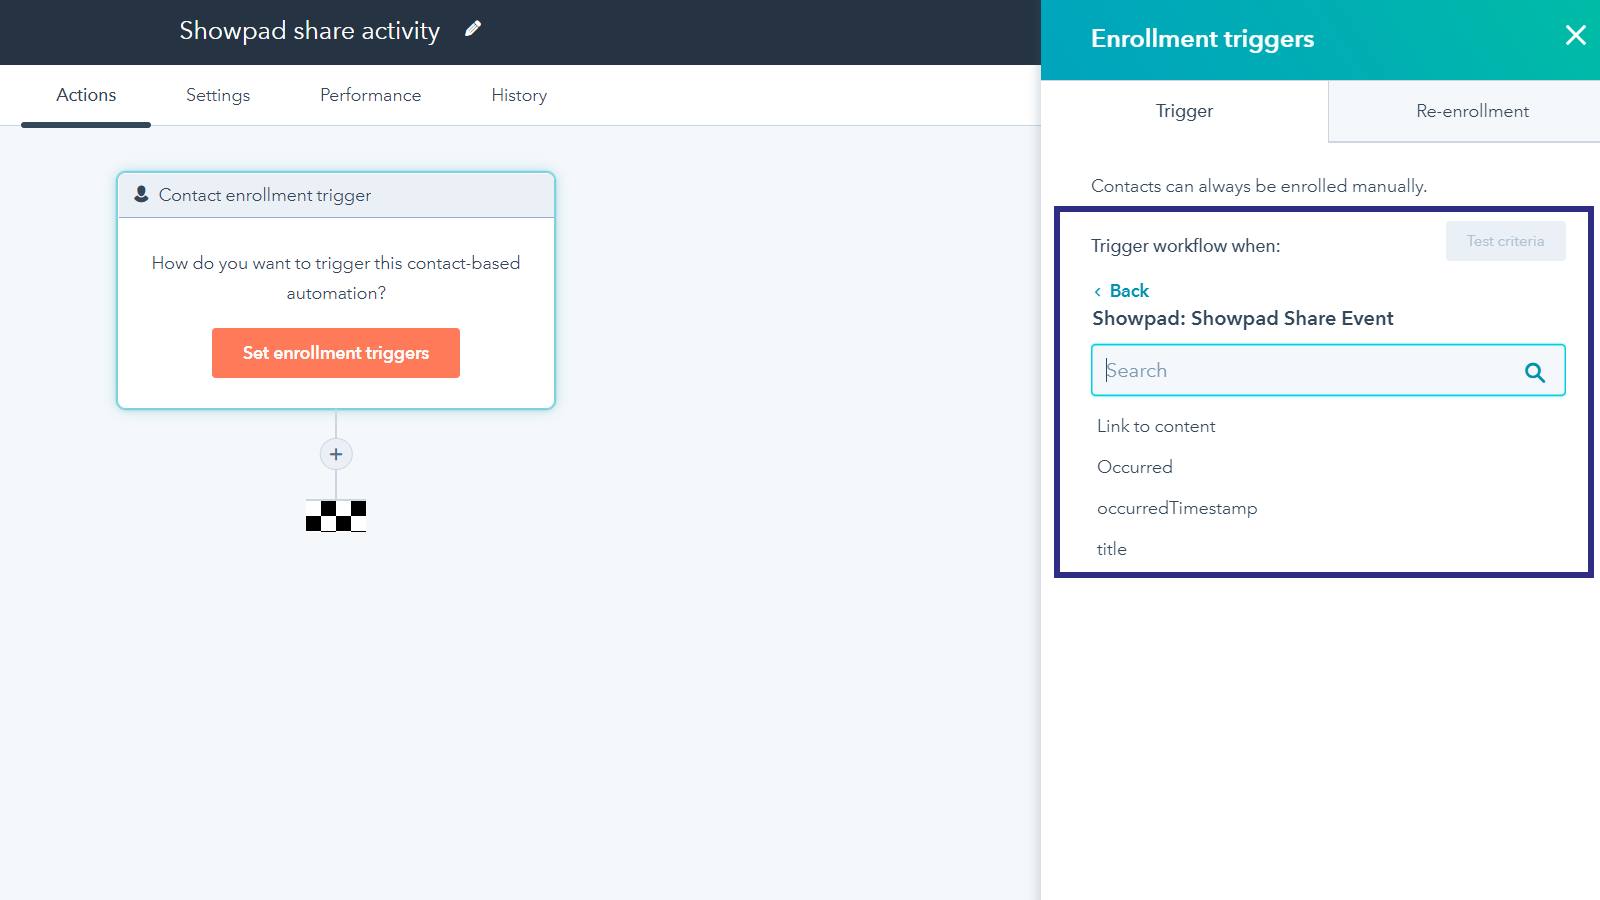Close the Enrollment triggers panel
The image size is (1600, 900).
[x=1575, y=36]
